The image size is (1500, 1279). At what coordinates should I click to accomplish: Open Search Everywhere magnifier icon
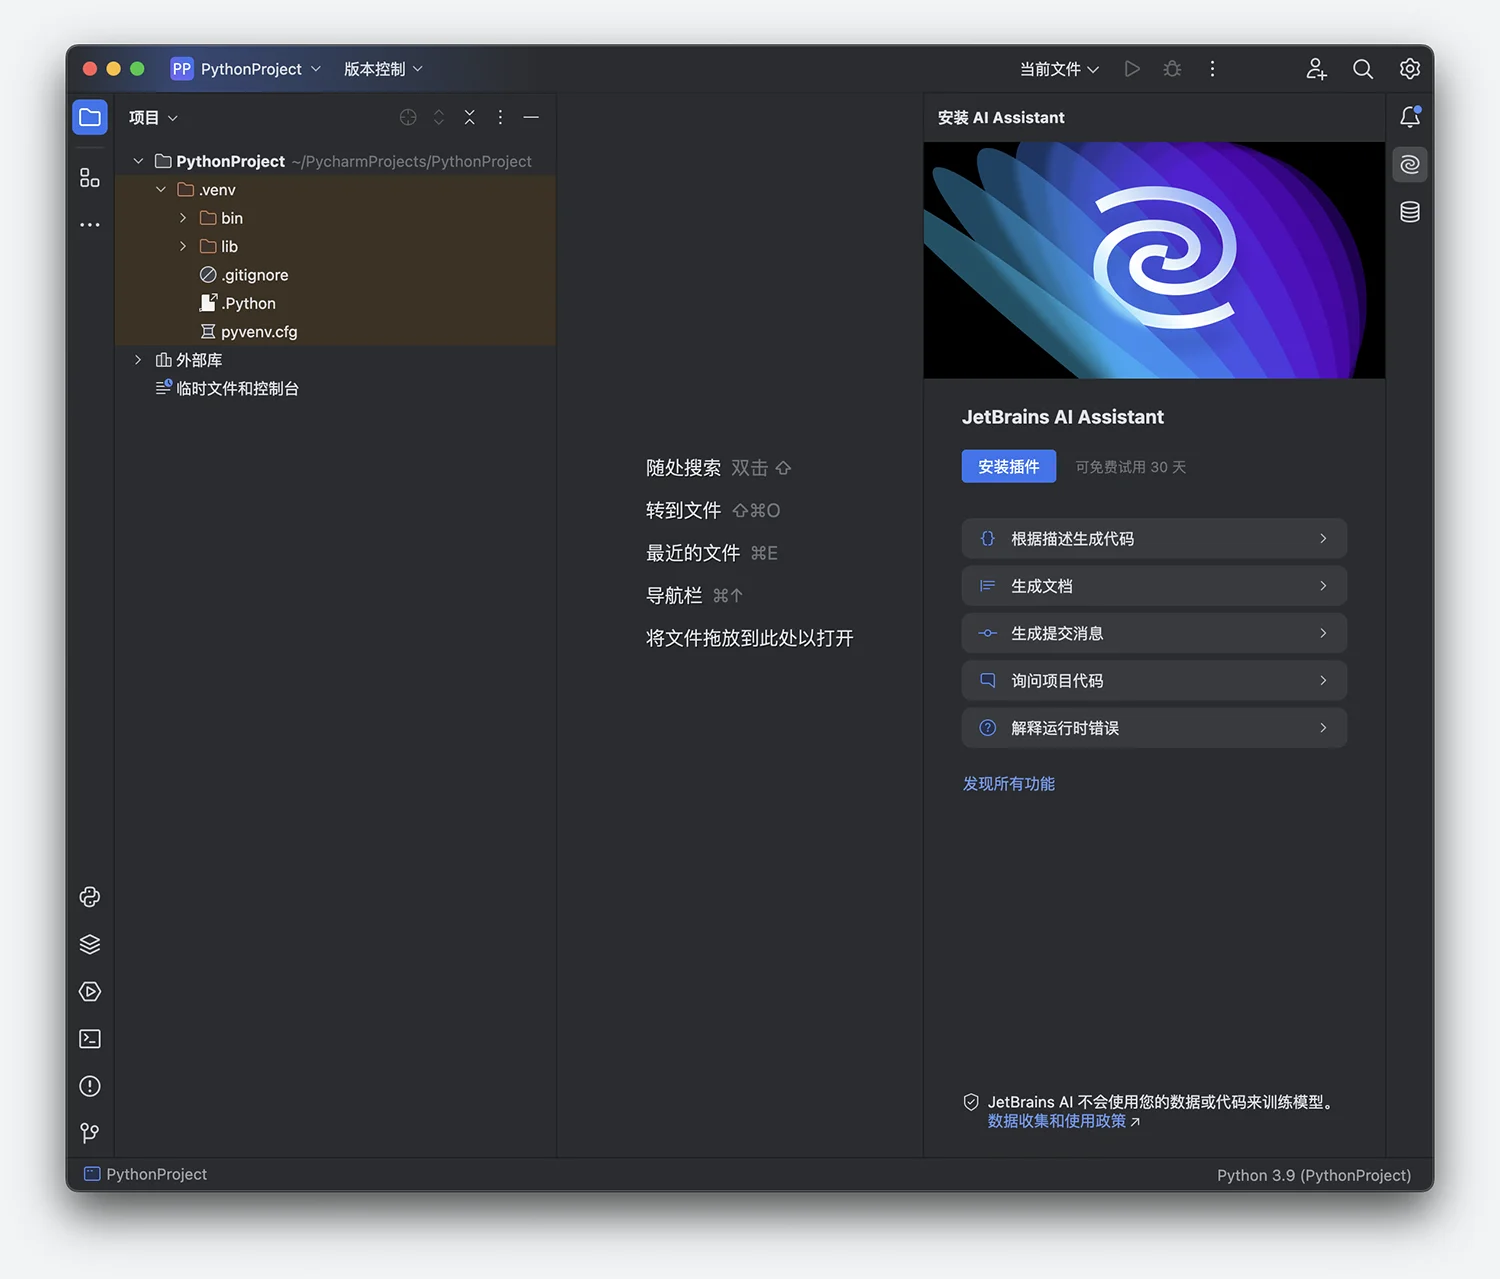coord(1363,69)
